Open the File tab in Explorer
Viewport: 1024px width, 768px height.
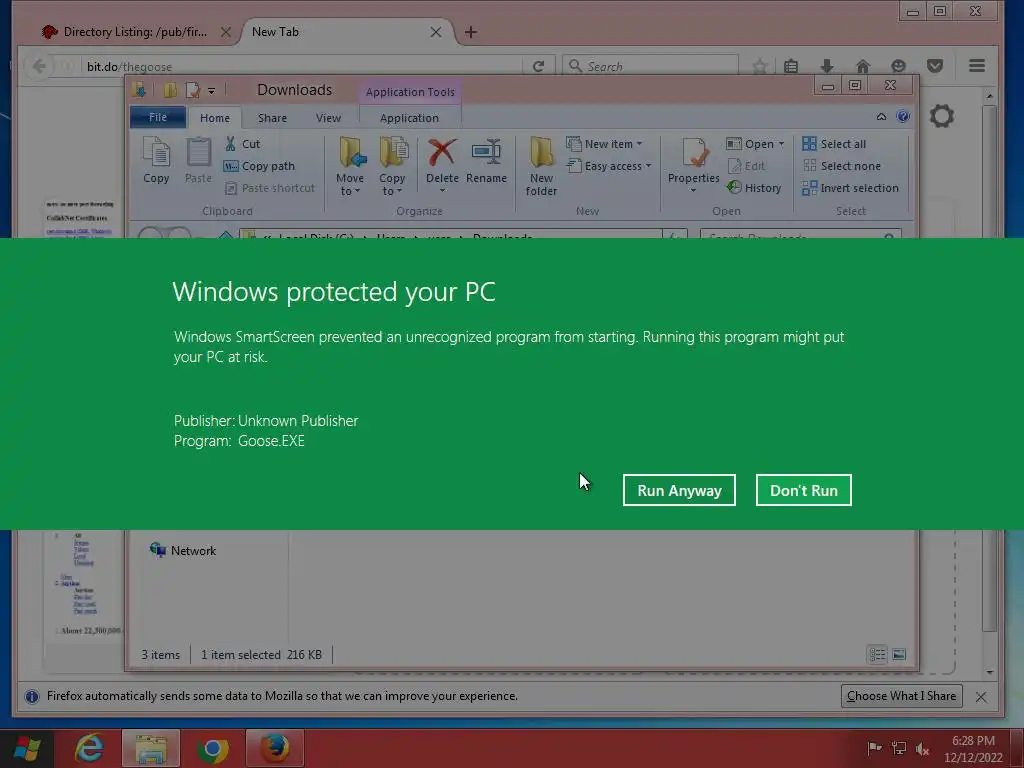point(158,118)
